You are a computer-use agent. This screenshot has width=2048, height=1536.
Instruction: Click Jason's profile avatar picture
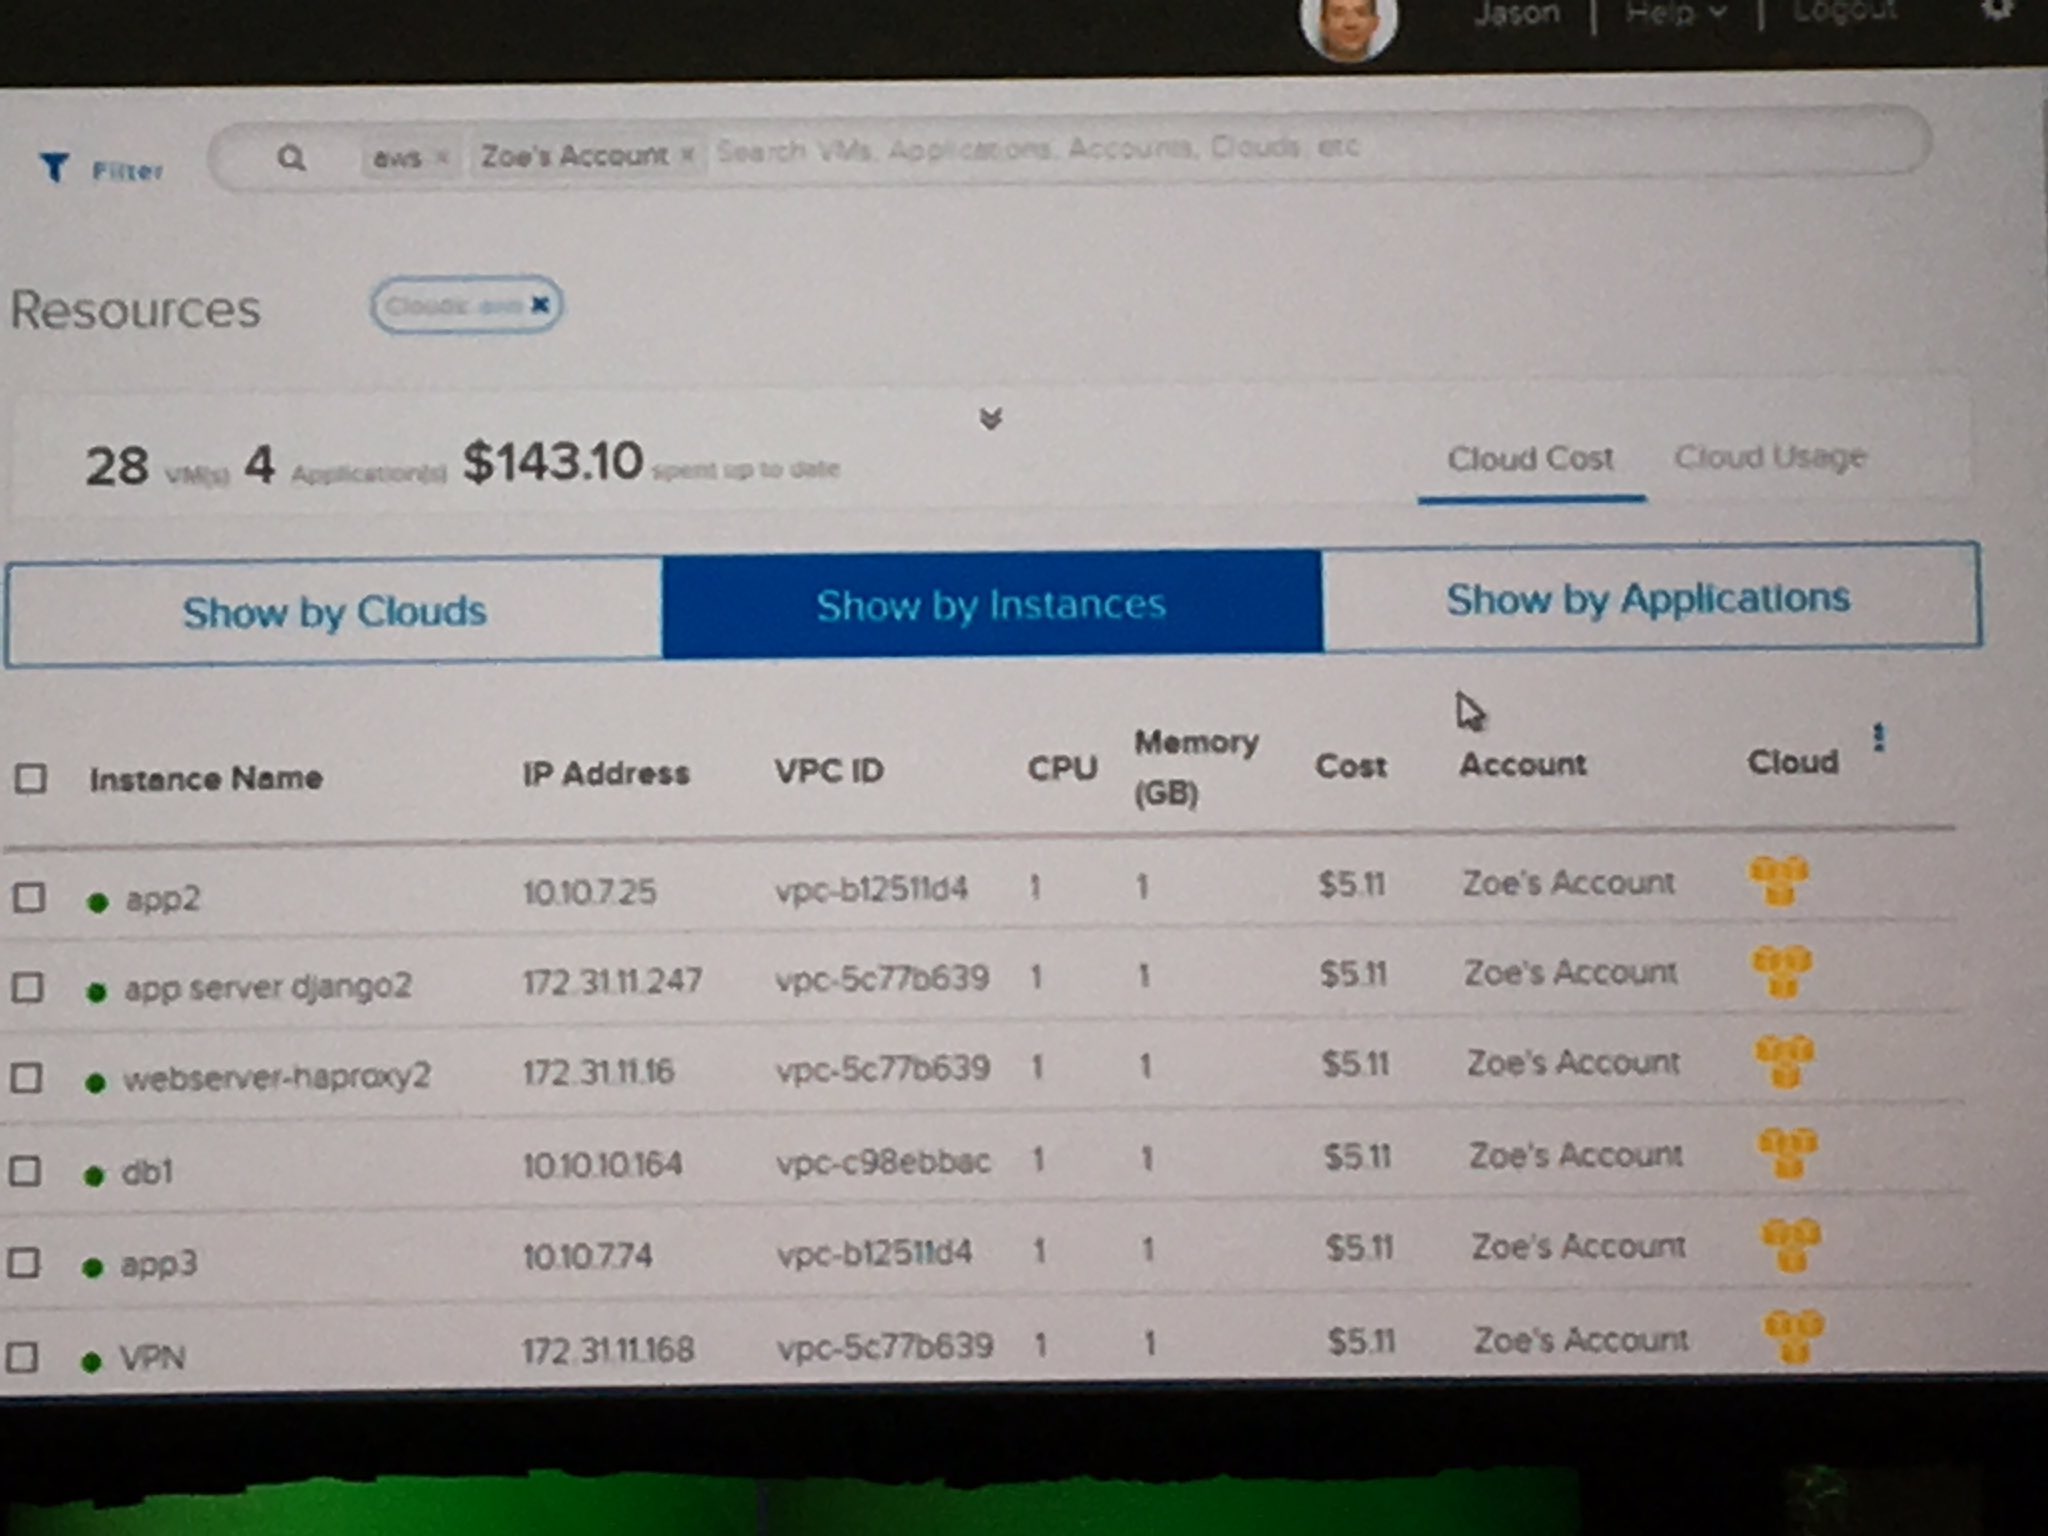pyautogui.click(x=1348, y=25)
